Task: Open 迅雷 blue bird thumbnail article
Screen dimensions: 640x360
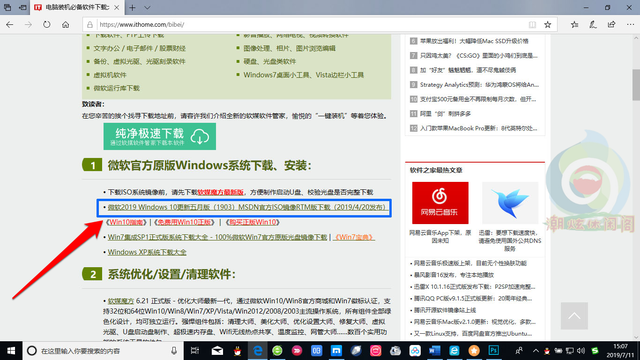Action: tap(510, 203)
